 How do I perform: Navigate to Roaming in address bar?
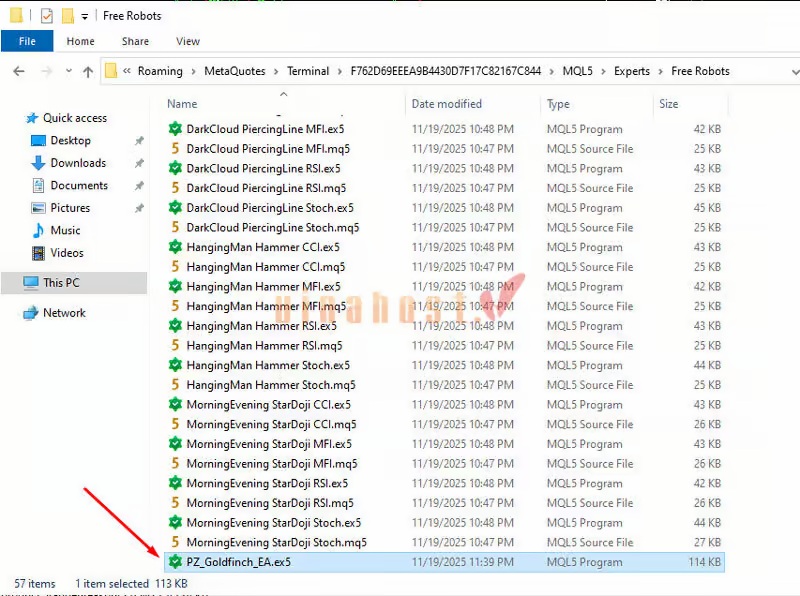[x=160, y=71]
